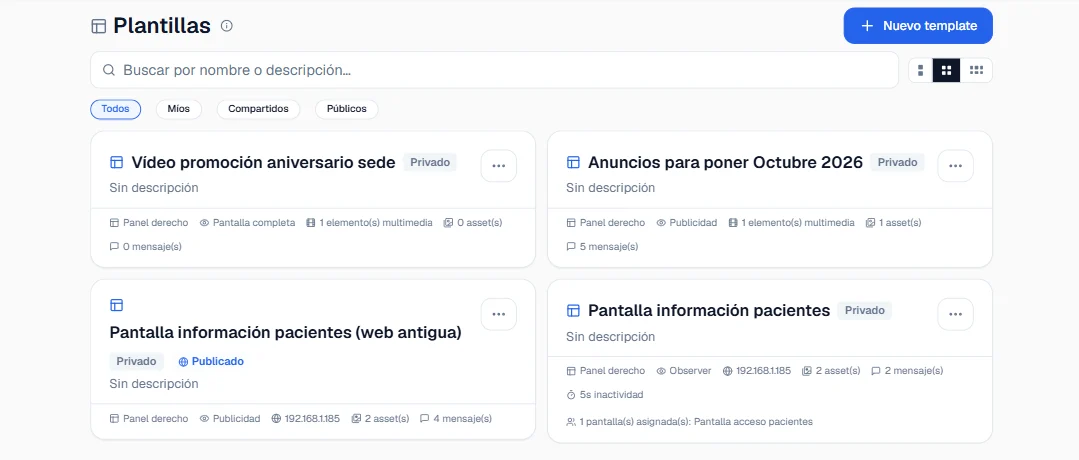Click the search magnifier icon
This screenshot has width=1079, height=460.
click(x=109, y=70)
